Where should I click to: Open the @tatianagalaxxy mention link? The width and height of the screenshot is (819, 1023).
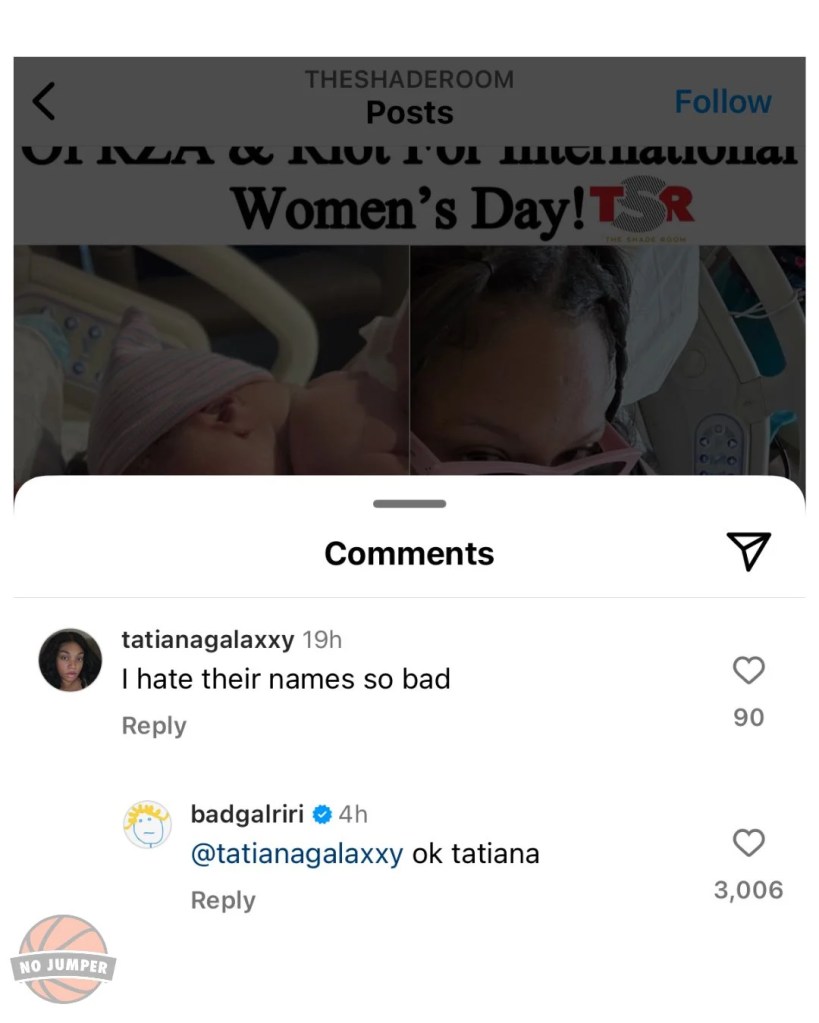coord(297,854)
